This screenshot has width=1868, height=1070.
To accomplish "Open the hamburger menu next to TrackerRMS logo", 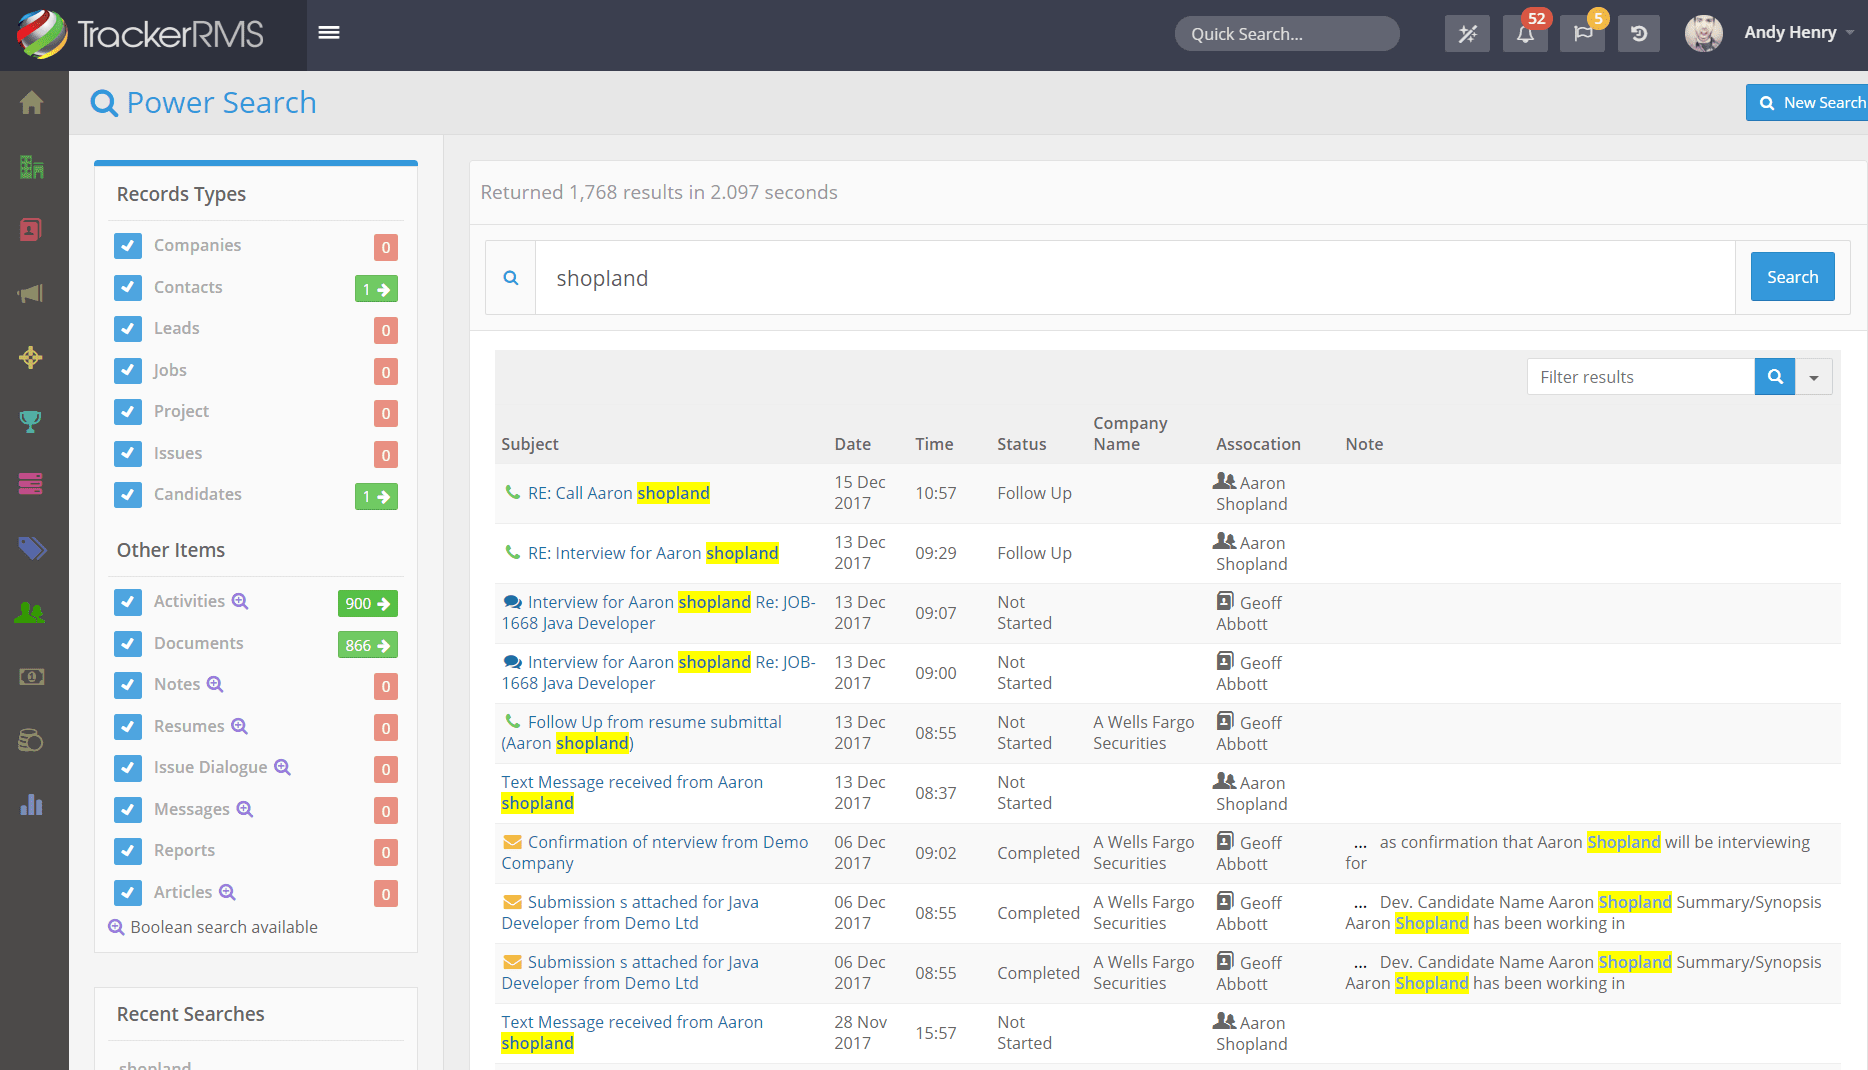I will [328, 32].
